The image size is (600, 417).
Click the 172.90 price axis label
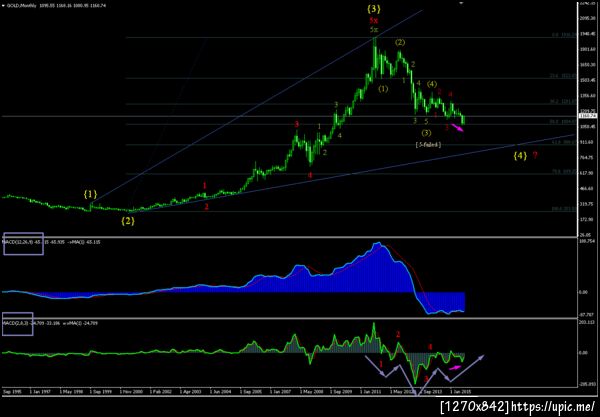pyautogui.click(x=588, y=219)
